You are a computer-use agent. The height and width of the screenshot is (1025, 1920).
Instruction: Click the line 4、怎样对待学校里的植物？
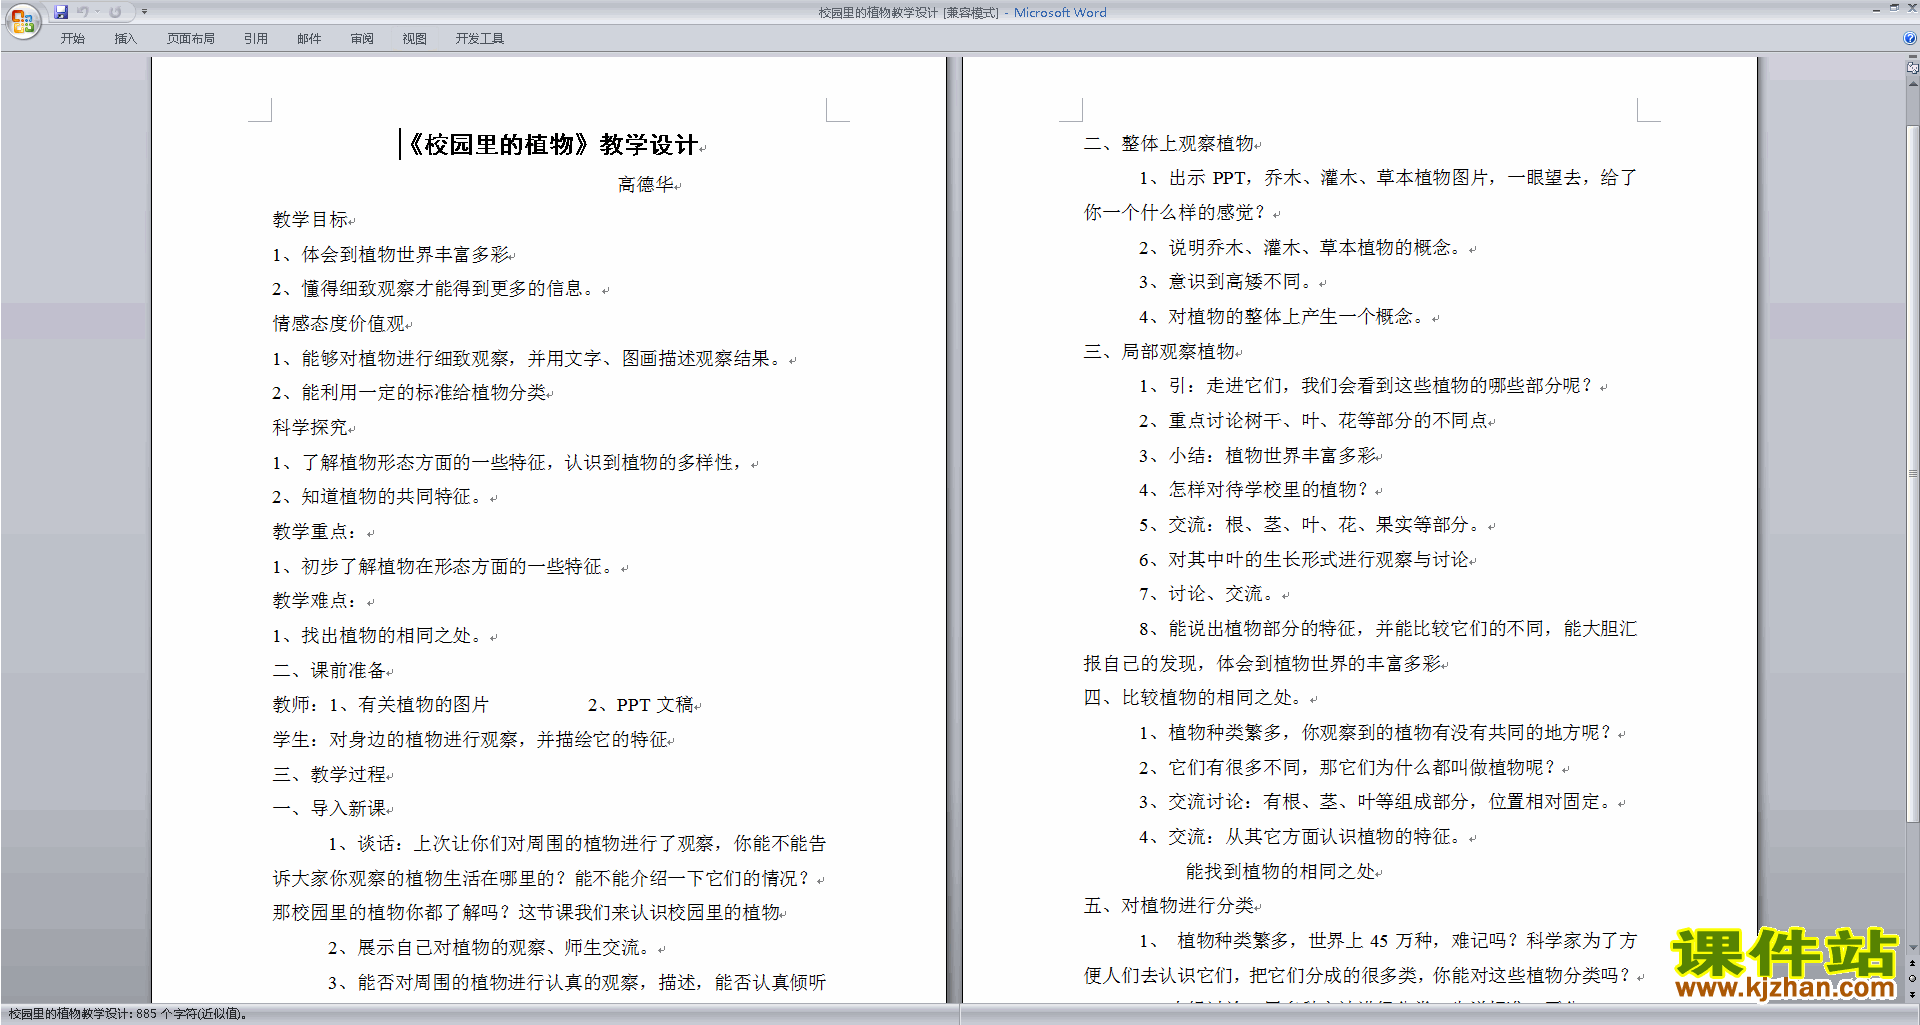click(x=1256, y=489)
